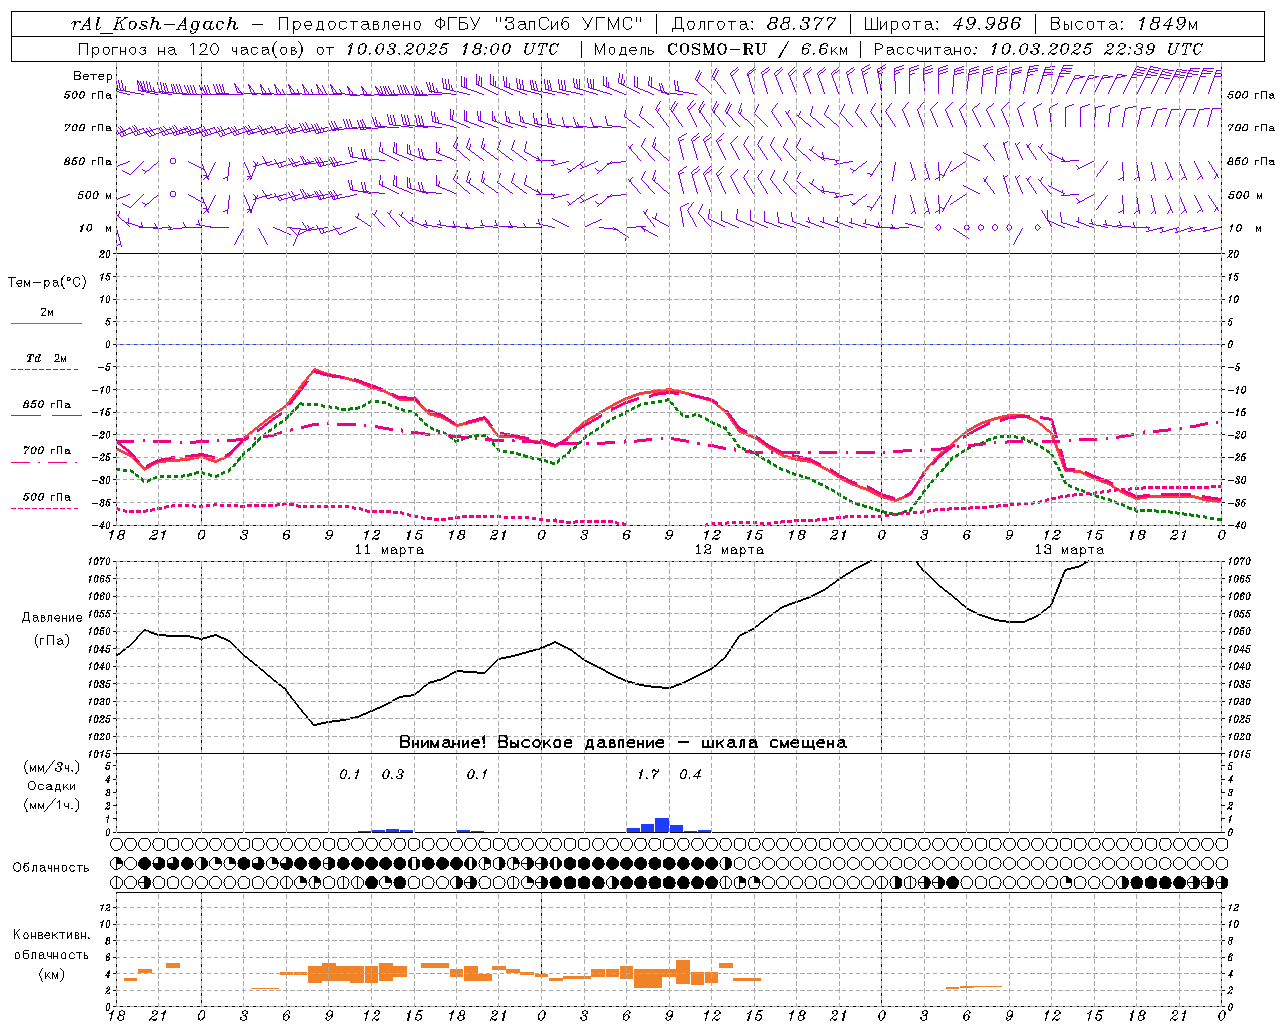Click the warning Внимание! Высокое давление – шкала смещена

(x=622, y=743)
